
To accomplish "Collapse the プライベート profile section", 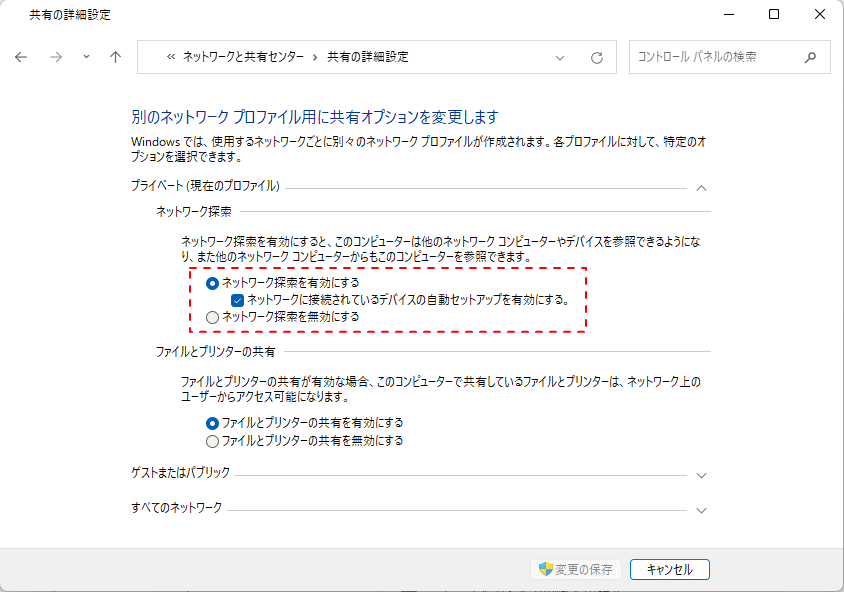I will pyautogui.click(x=701, y=188).
